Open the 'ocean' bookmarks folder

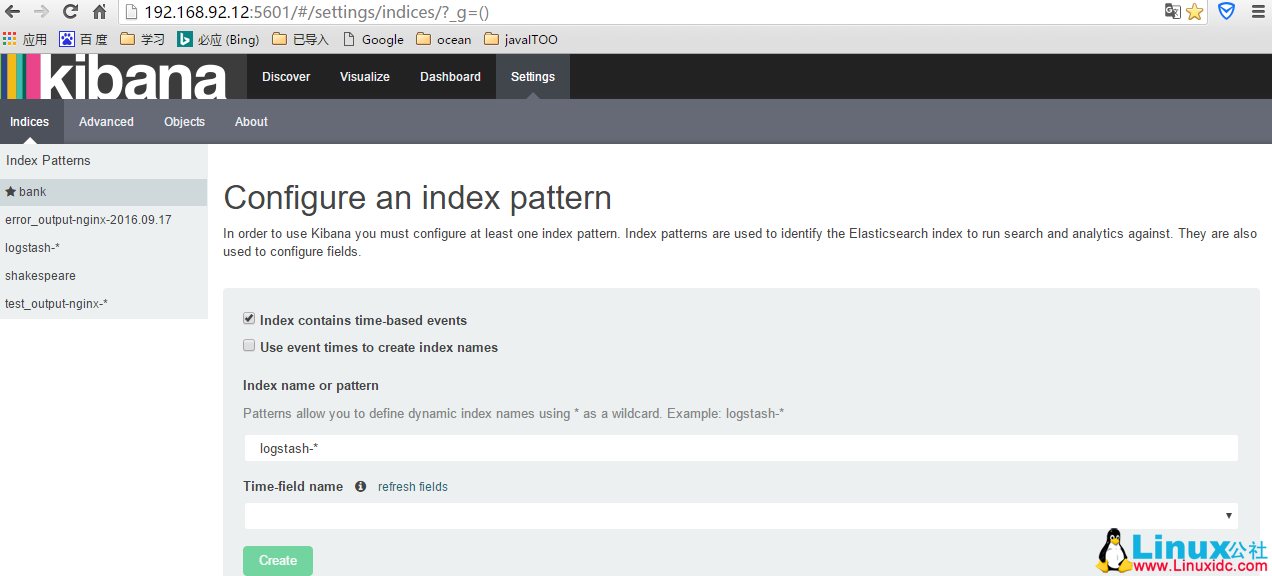[x=443, y=40]
